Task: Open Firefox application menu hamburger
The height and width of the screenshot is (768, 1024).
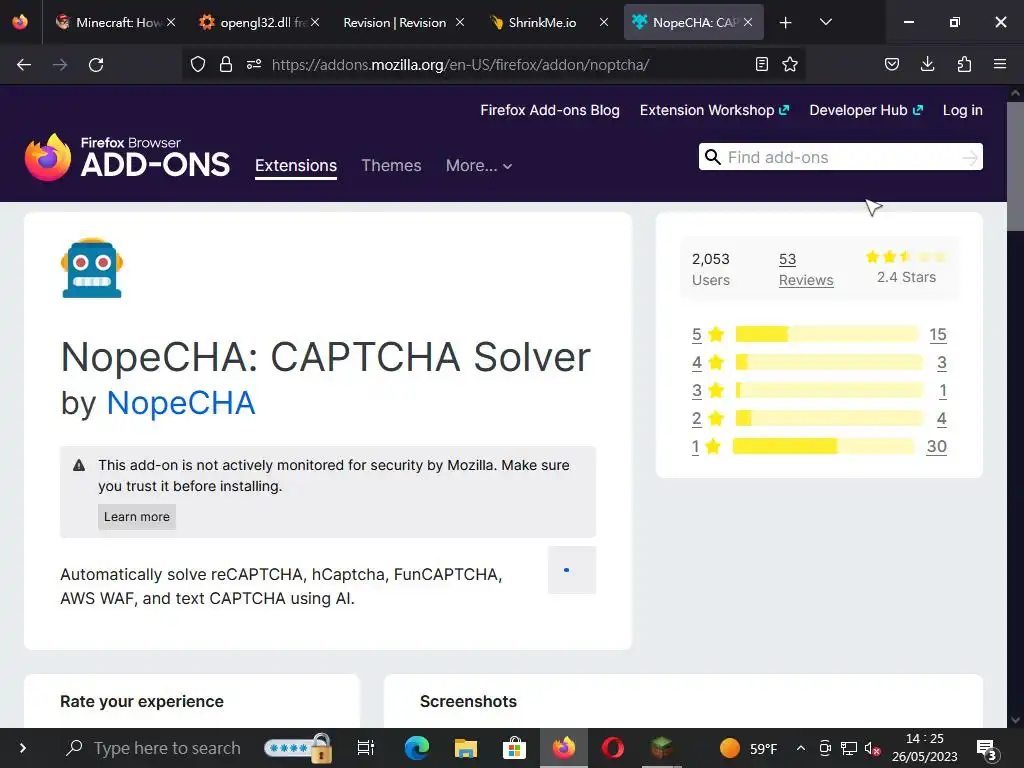Action: click(1000, 64)
